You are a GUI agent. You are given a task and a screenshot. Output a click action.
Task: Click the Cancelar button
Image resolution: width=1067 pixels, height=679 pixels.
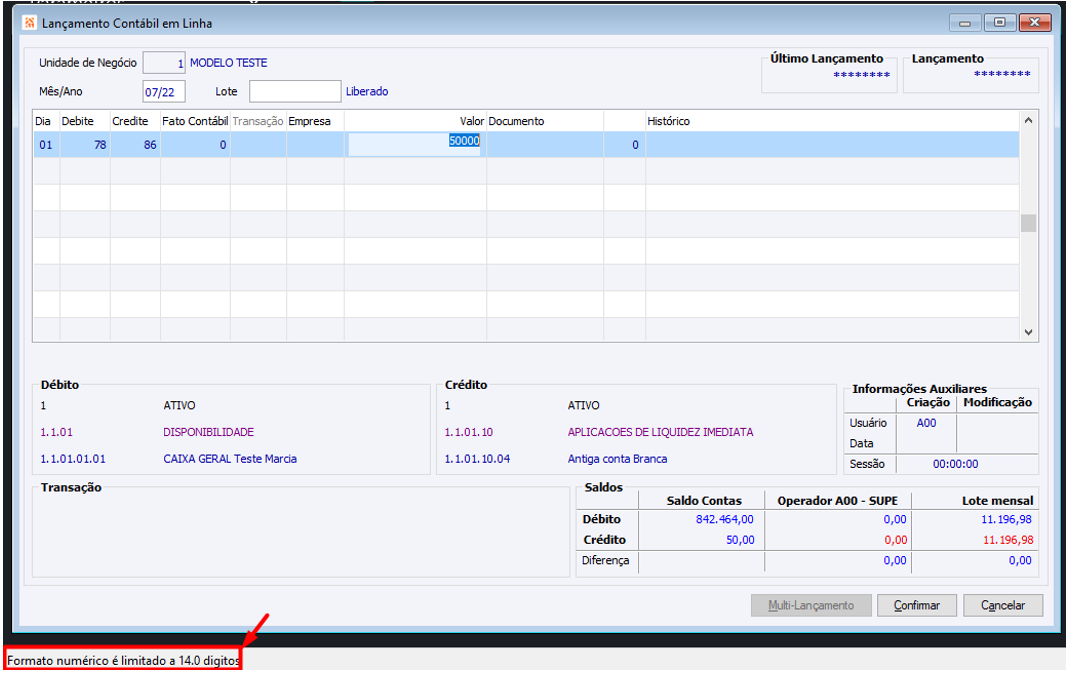click(1003, 606)
